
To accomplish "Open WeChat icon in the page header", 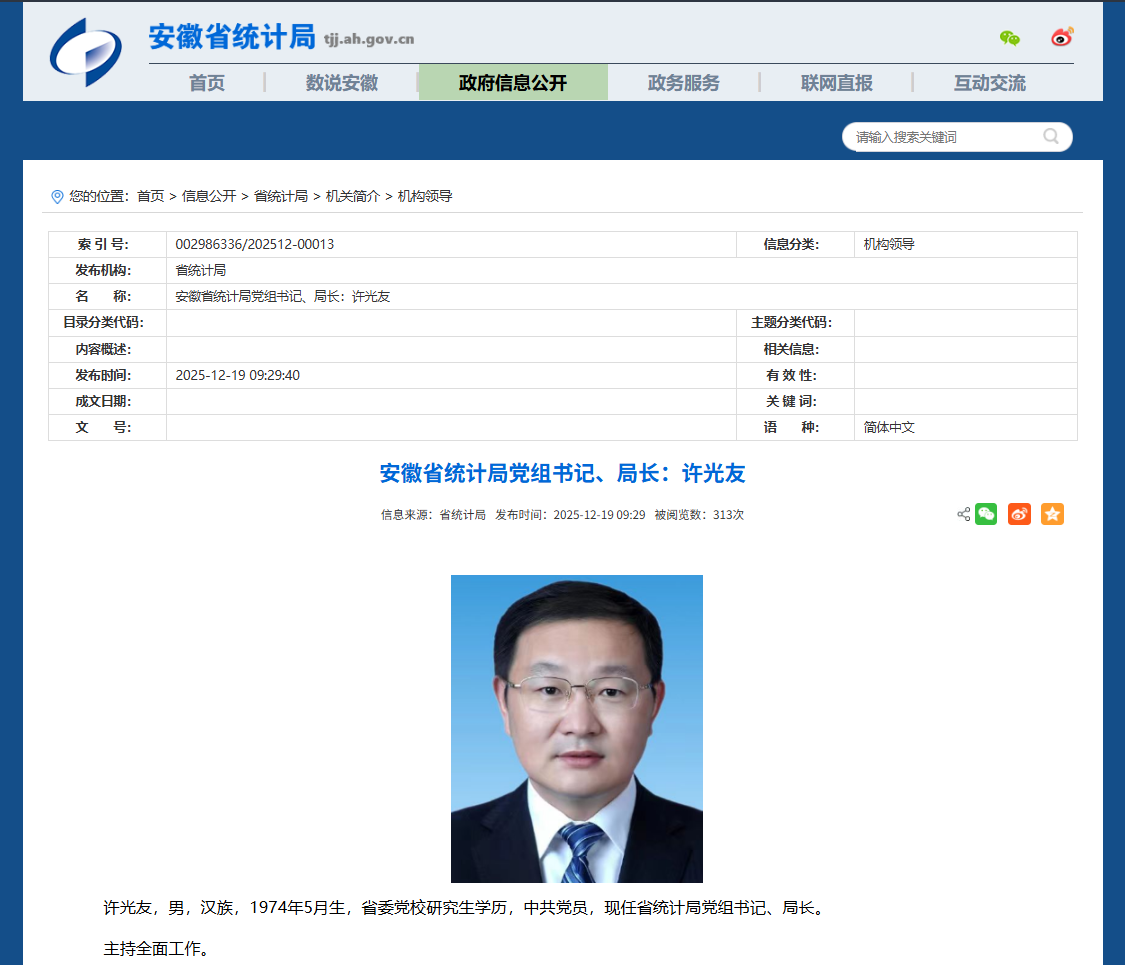I will point(1010,36).
